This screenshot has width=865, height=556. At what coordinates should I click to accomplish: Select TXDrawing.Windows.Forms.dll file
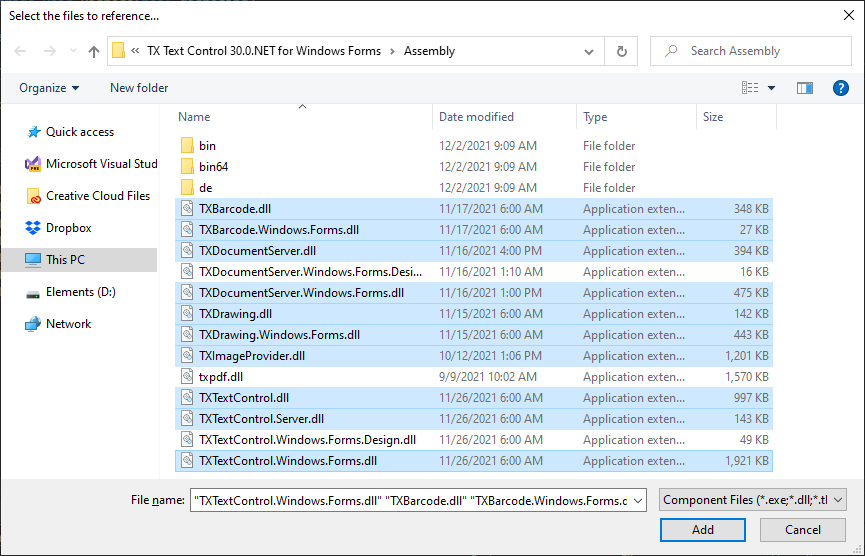tap(474, 335)
